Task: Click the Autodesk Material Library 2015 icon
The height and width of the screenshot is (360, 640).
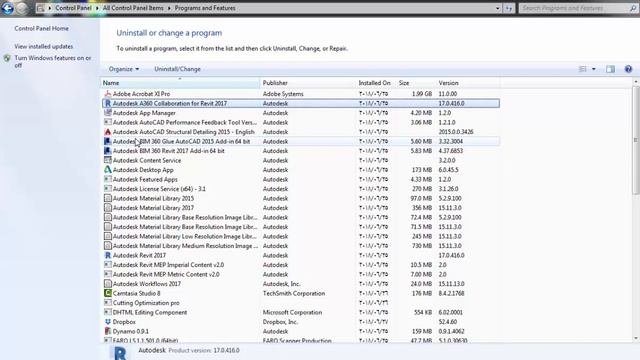Action: click(x=108, y=198)
